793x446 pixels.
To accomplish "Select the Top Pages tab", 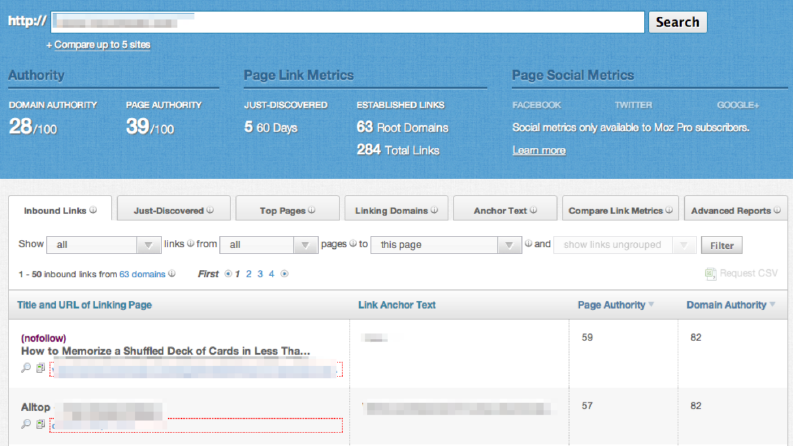I will click(287, 208).
